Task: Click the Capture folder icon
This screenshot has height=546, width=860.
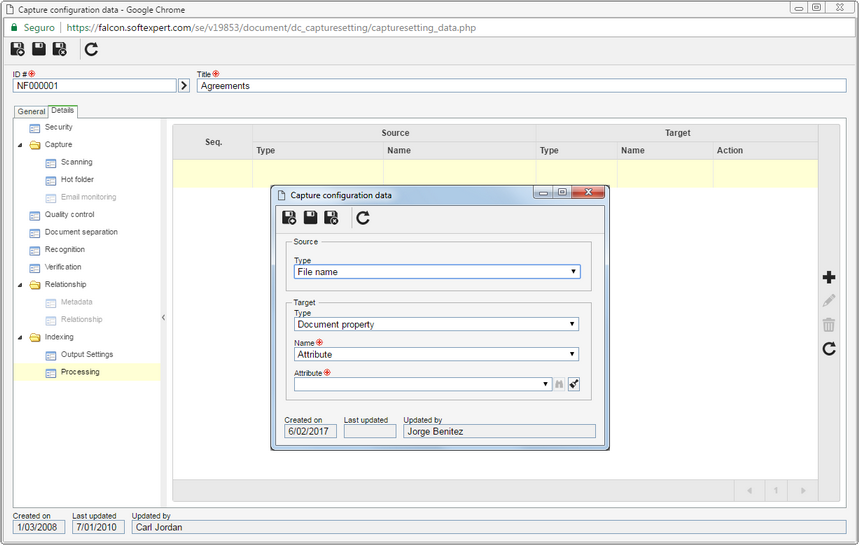Action: point(35,145)
